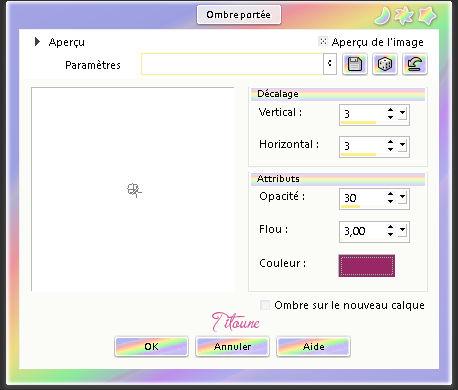This screenshot has height=390, width=458.
Task: Increase the Vertical offset with up arrow
Action: pos(390,110)
